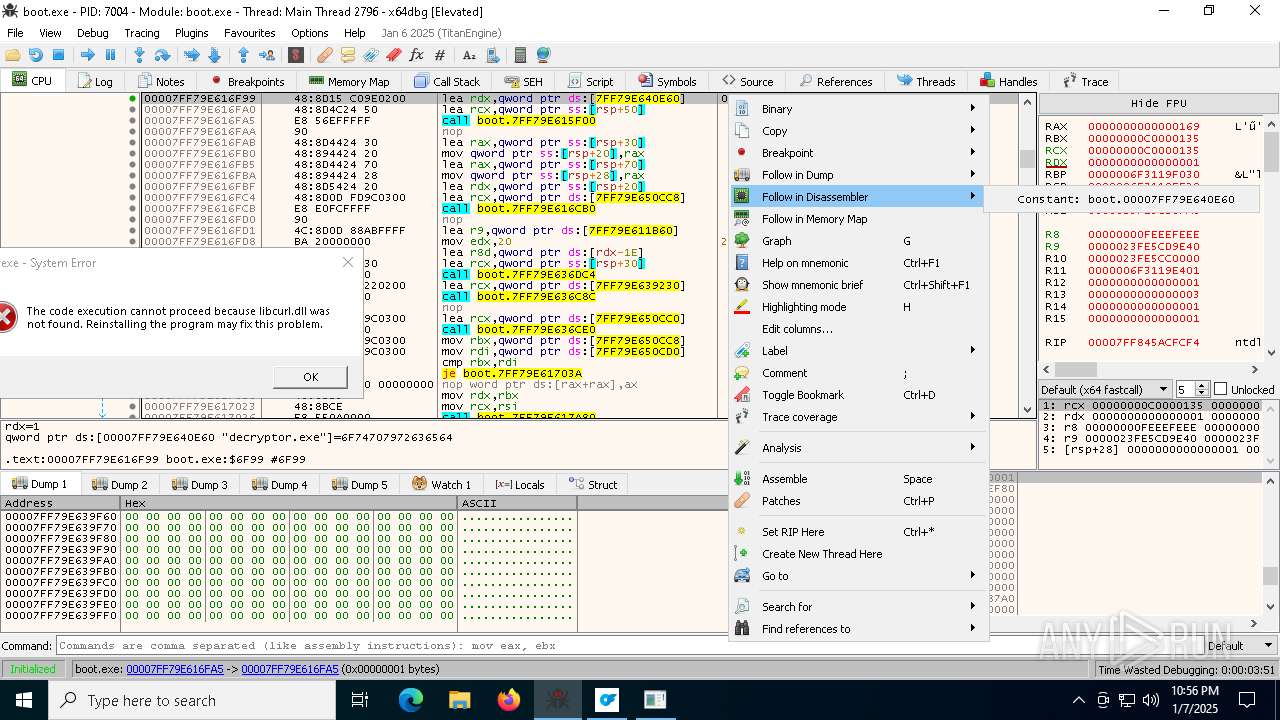Click the Trace Into toolbar icon
This screenshot has width=1280, height=720.
coord(191,55)
